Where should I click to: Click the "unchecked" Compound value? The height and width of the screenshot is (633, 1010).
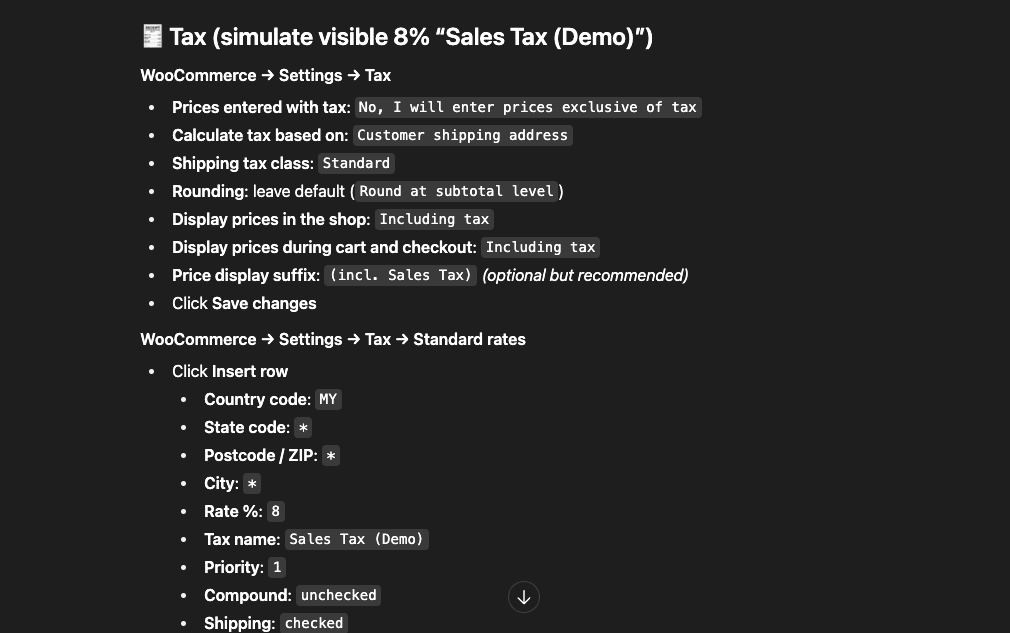(x=339, y=595)
